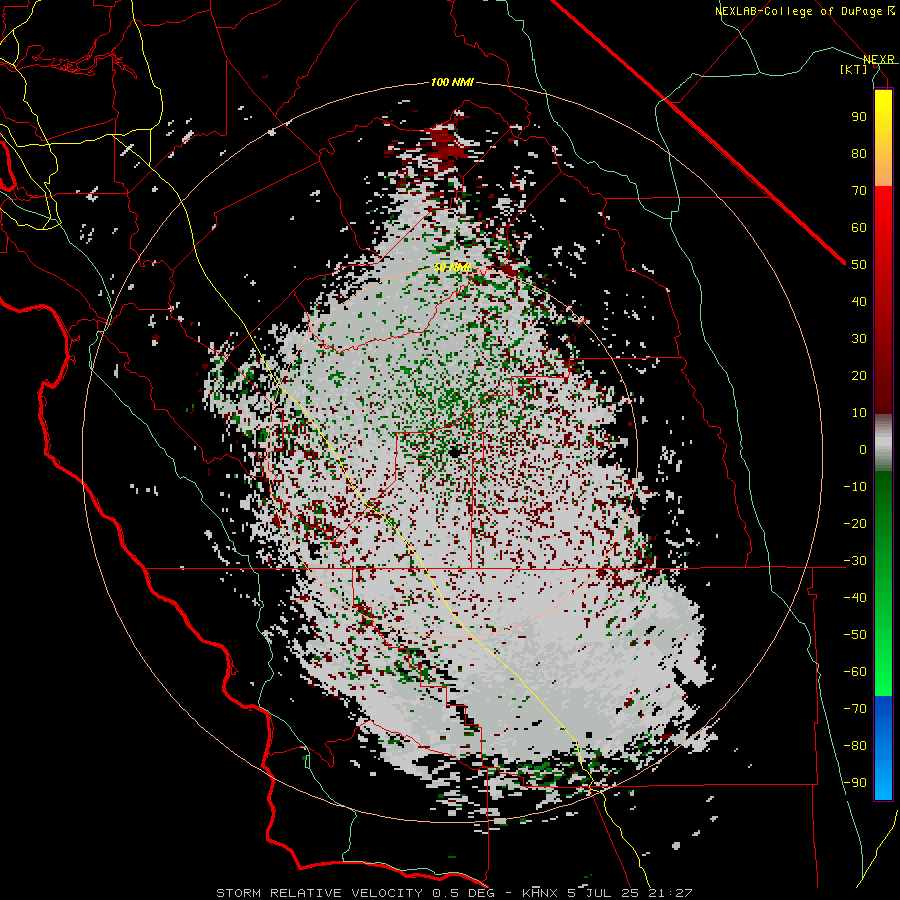Click the -50 value on the velocity scale
Viewport: 900px width, 900px height.
coord(855,635)
